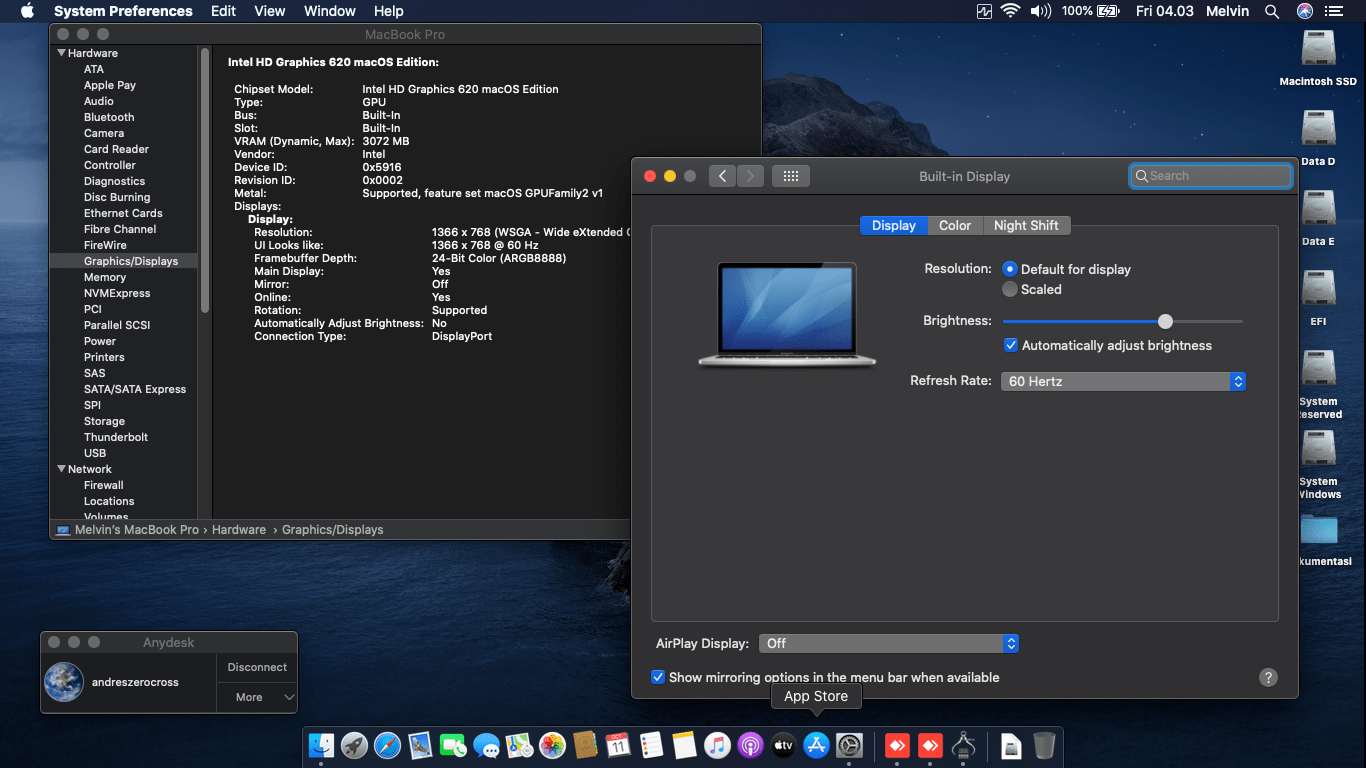Image resolution: width=1366 pixels, height=768 pixels.
Task: Select the Scaled resolution option
Action: (x=1010, y=289)
